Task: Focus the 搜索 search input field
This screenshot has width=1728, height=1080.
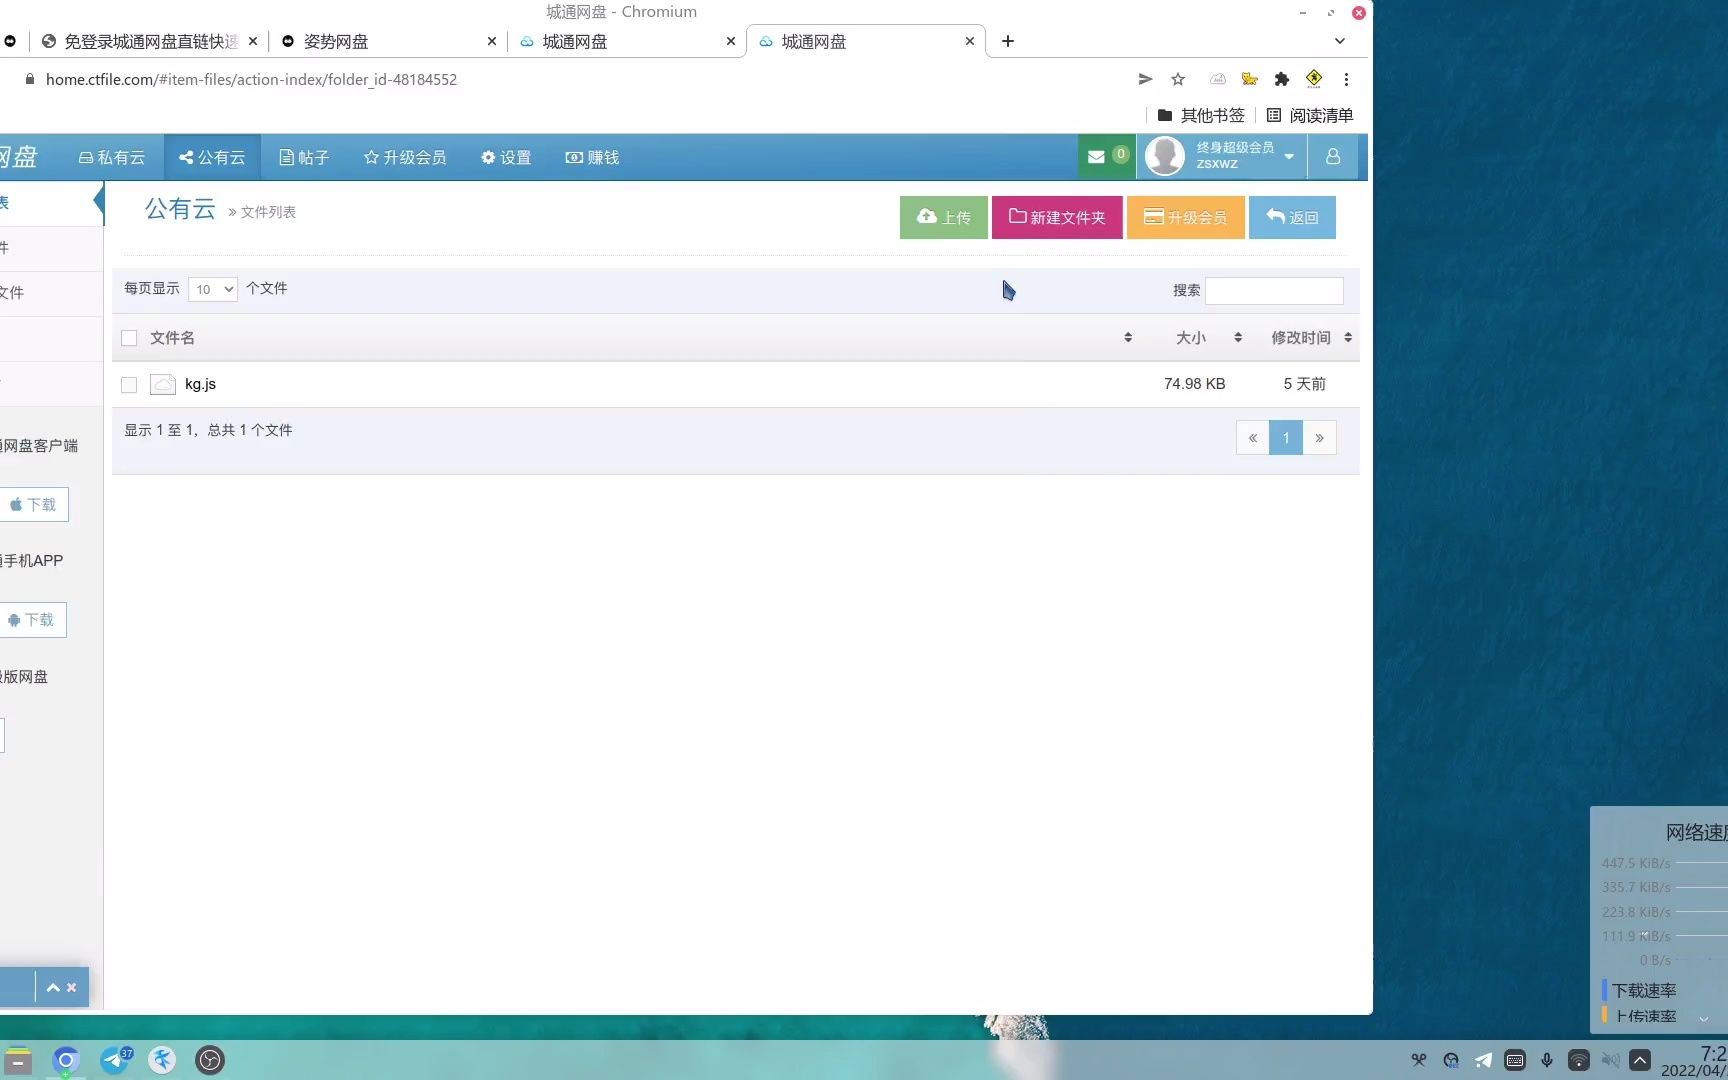Action: coord(1274,290)
